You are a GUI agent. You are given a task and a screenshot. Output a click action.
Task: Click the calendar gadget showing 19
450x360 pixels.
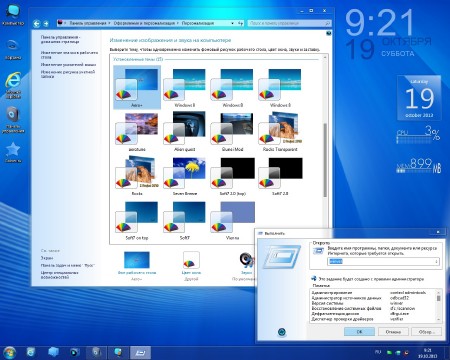click(419, 98)
